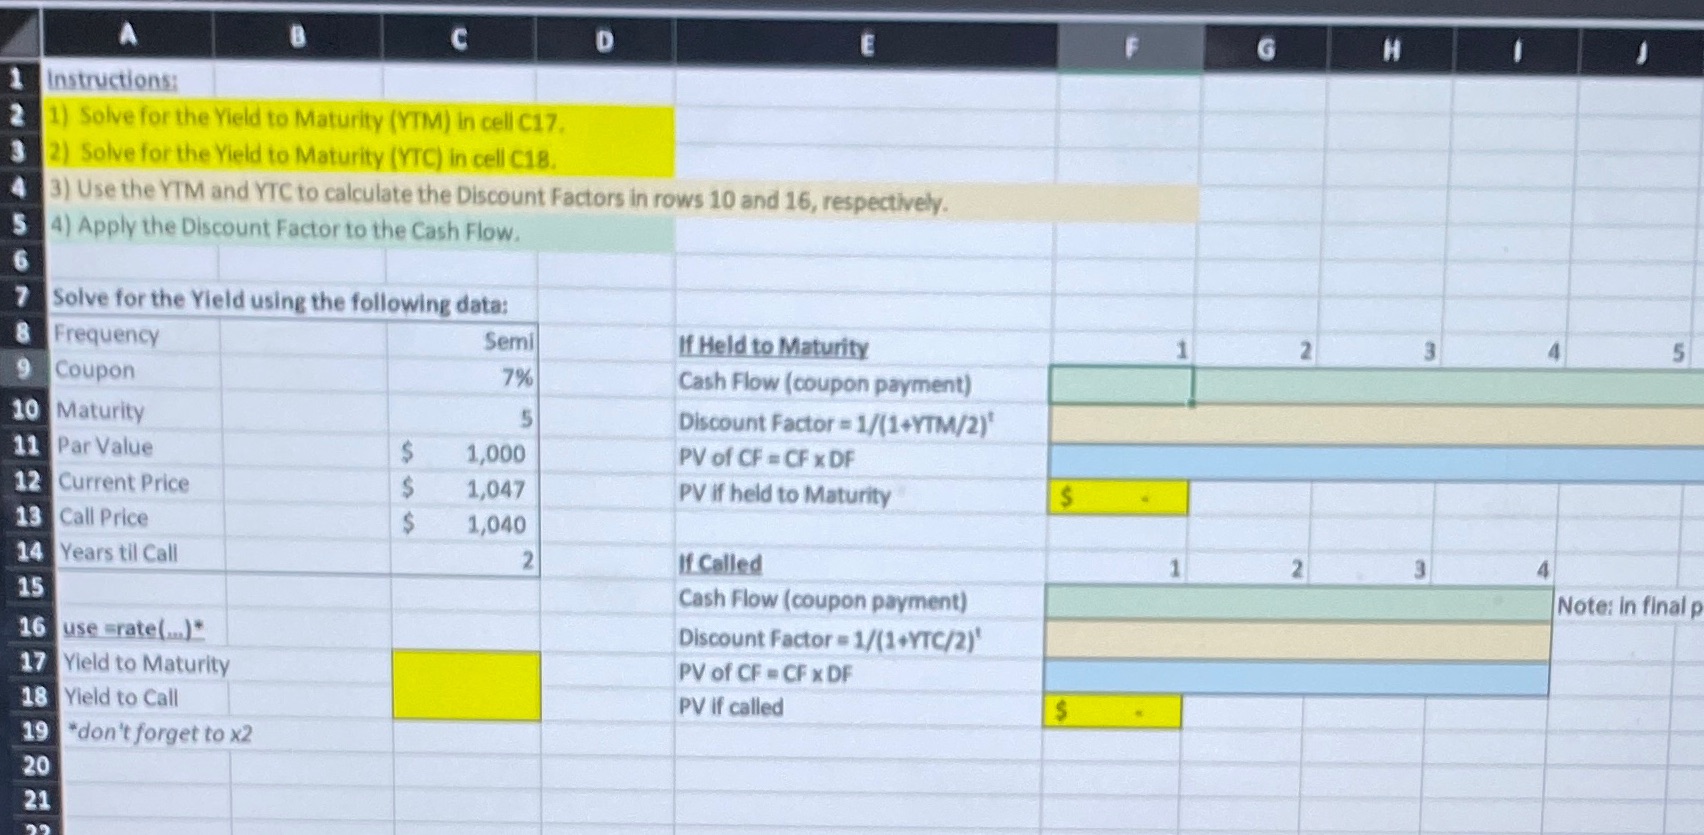Select column H header

click(1391, 51)
